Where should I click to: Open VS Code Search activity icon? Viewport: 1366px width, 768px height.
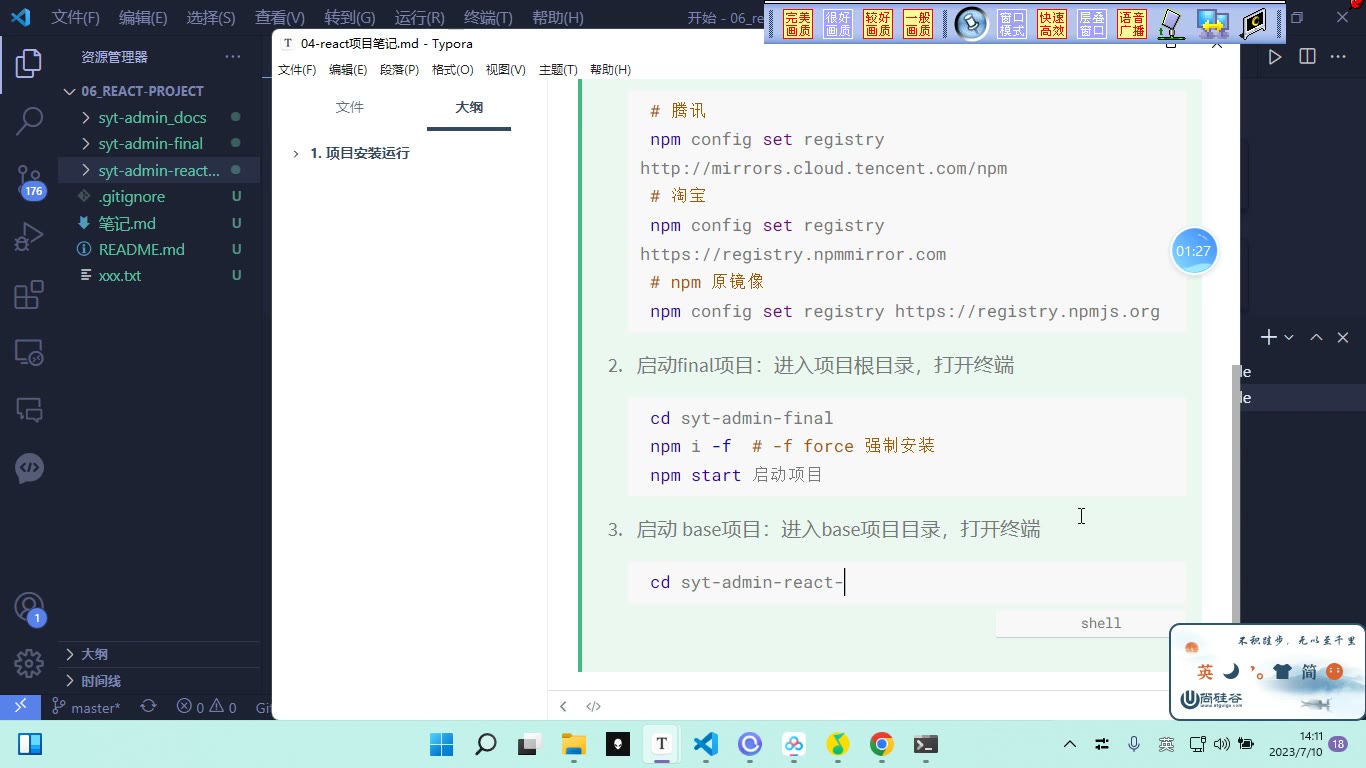(29, 122)
